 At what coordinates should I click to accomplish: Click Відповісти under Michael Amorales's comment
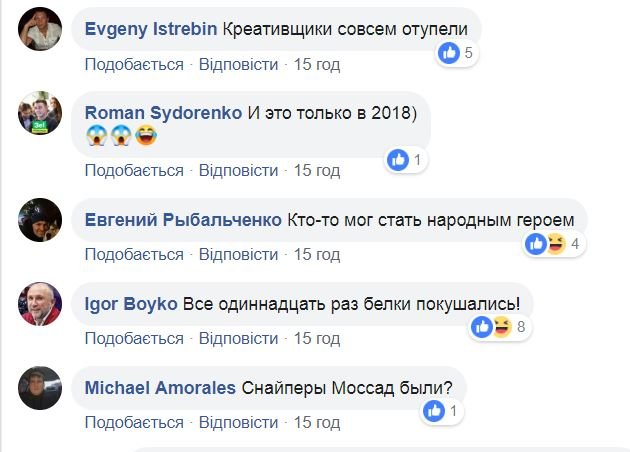(238, 423)
